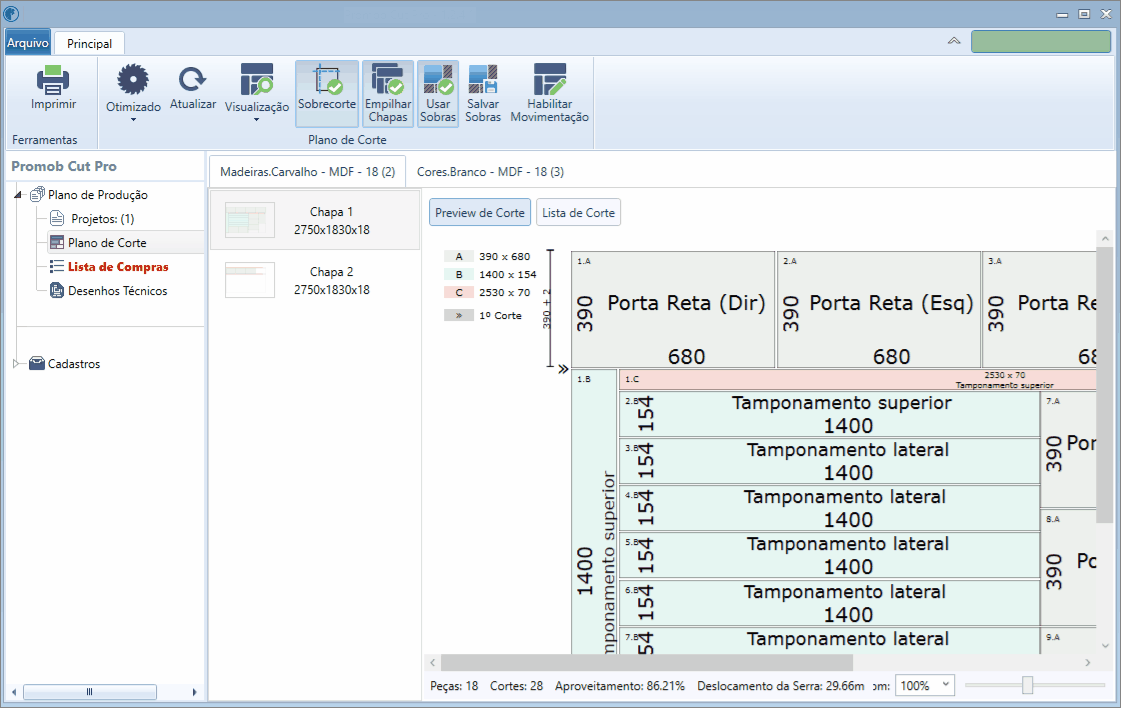Switch to Cores.Branco MDF 18 tab
The height and width of the screenshot is (708, 1121).
click(490, 172)
